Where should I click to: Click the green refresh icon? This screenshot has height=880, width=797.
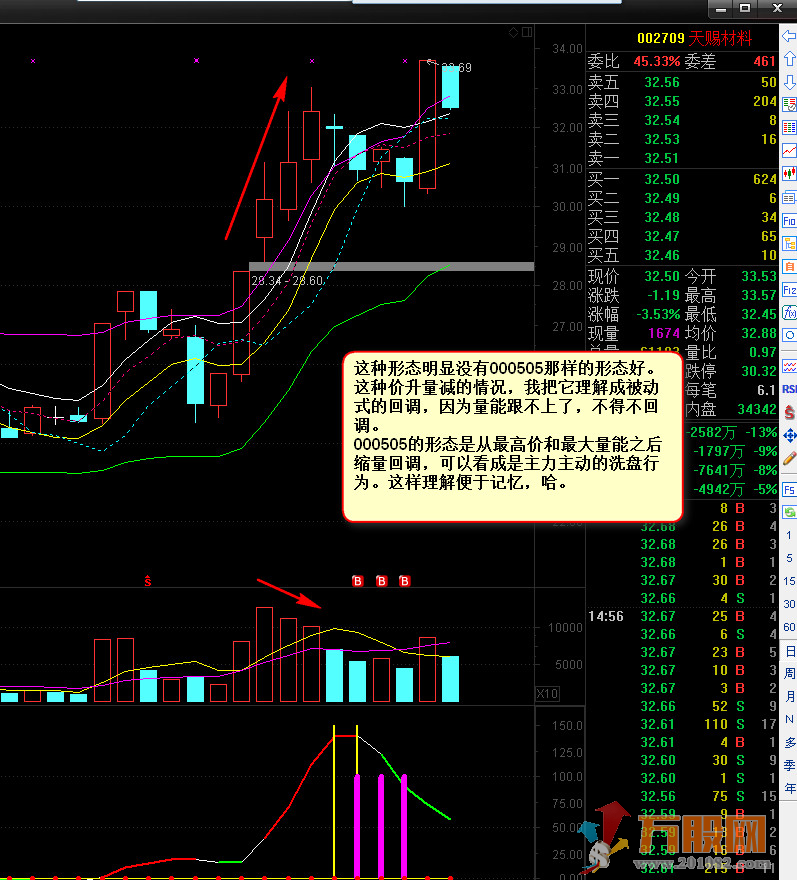(x=789, y=512)
